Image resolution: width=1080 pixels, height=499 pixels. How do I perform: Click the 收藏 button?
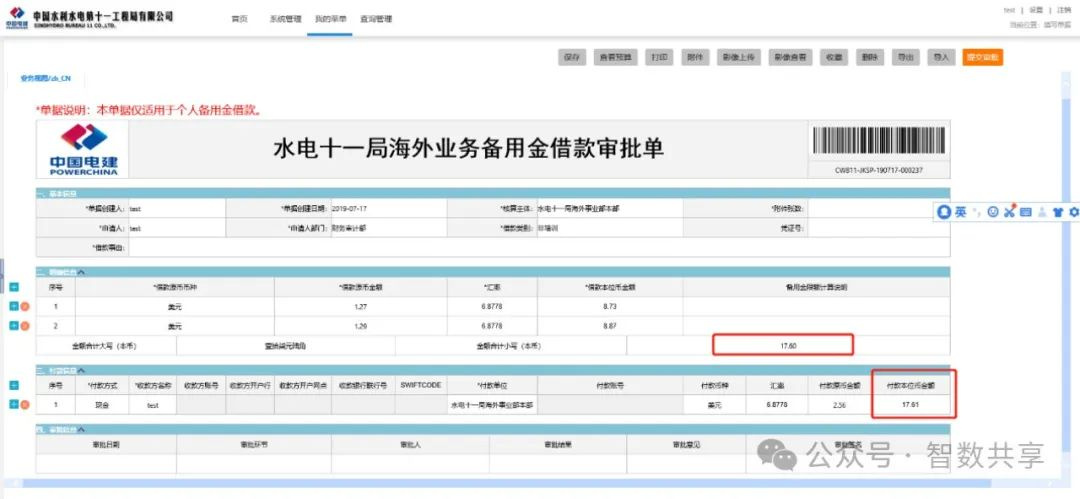[x=834, y=57]
